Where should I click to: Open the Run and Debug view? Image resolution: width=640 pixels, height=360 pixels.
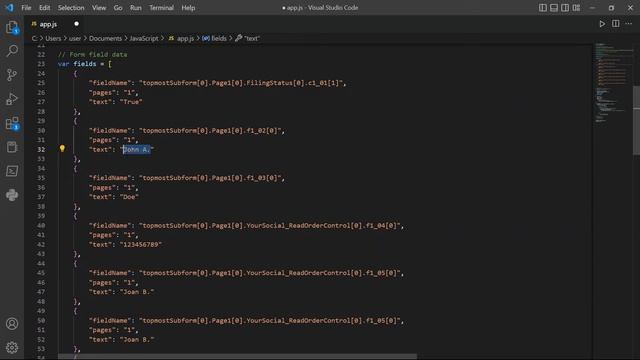coord(12,99)
